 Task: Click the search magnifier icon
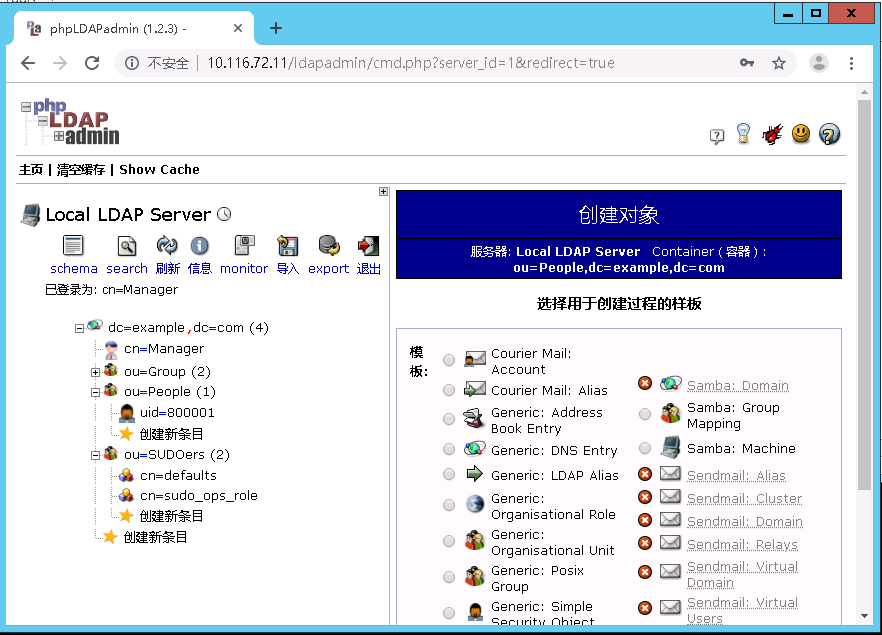[126, 246]
